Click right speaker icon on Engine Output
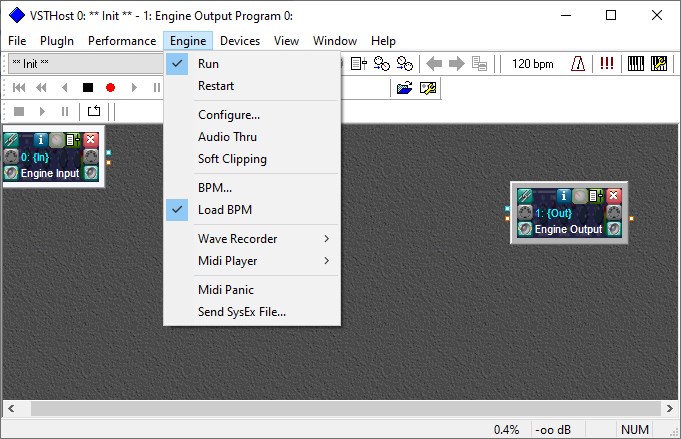The image size is (681, 439). 613,228
